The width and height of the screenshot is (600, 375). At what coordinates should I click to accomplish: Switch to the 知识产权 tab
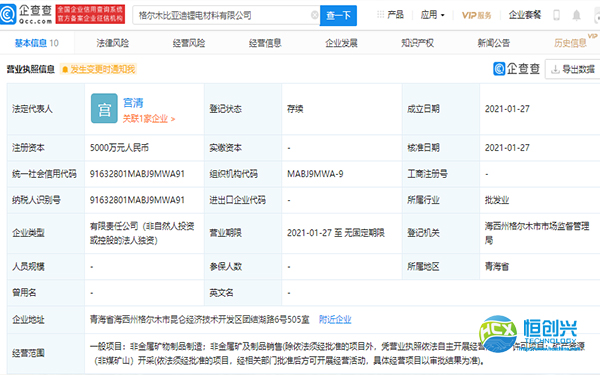tap(417, 43)
